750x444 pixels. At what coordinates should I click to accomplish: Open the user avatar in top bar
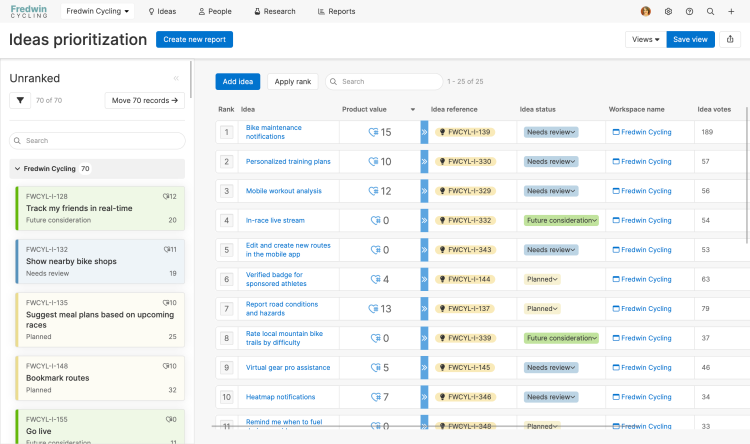[x=646, y=12]
